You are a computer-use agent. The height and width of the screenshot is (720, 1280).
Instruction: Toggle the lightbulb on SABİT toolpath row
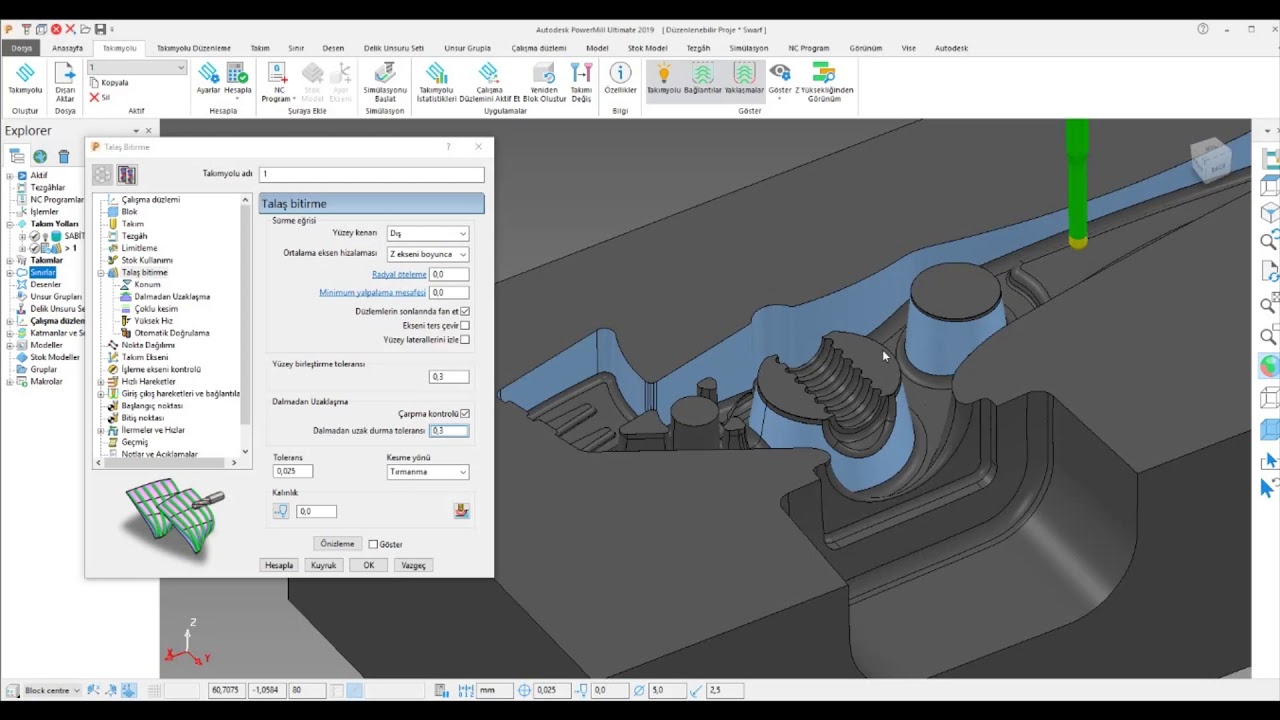[45, 236]
